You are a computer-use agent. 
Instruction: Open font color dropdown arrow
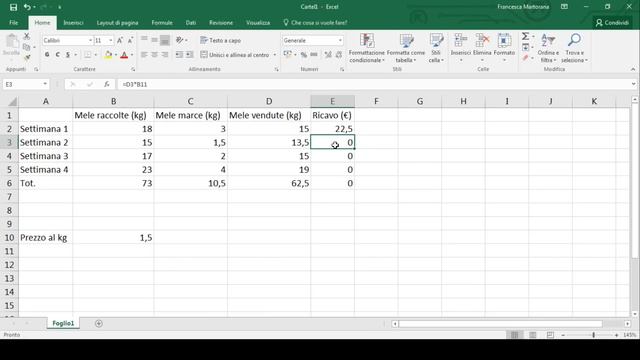tap(132, 55)
